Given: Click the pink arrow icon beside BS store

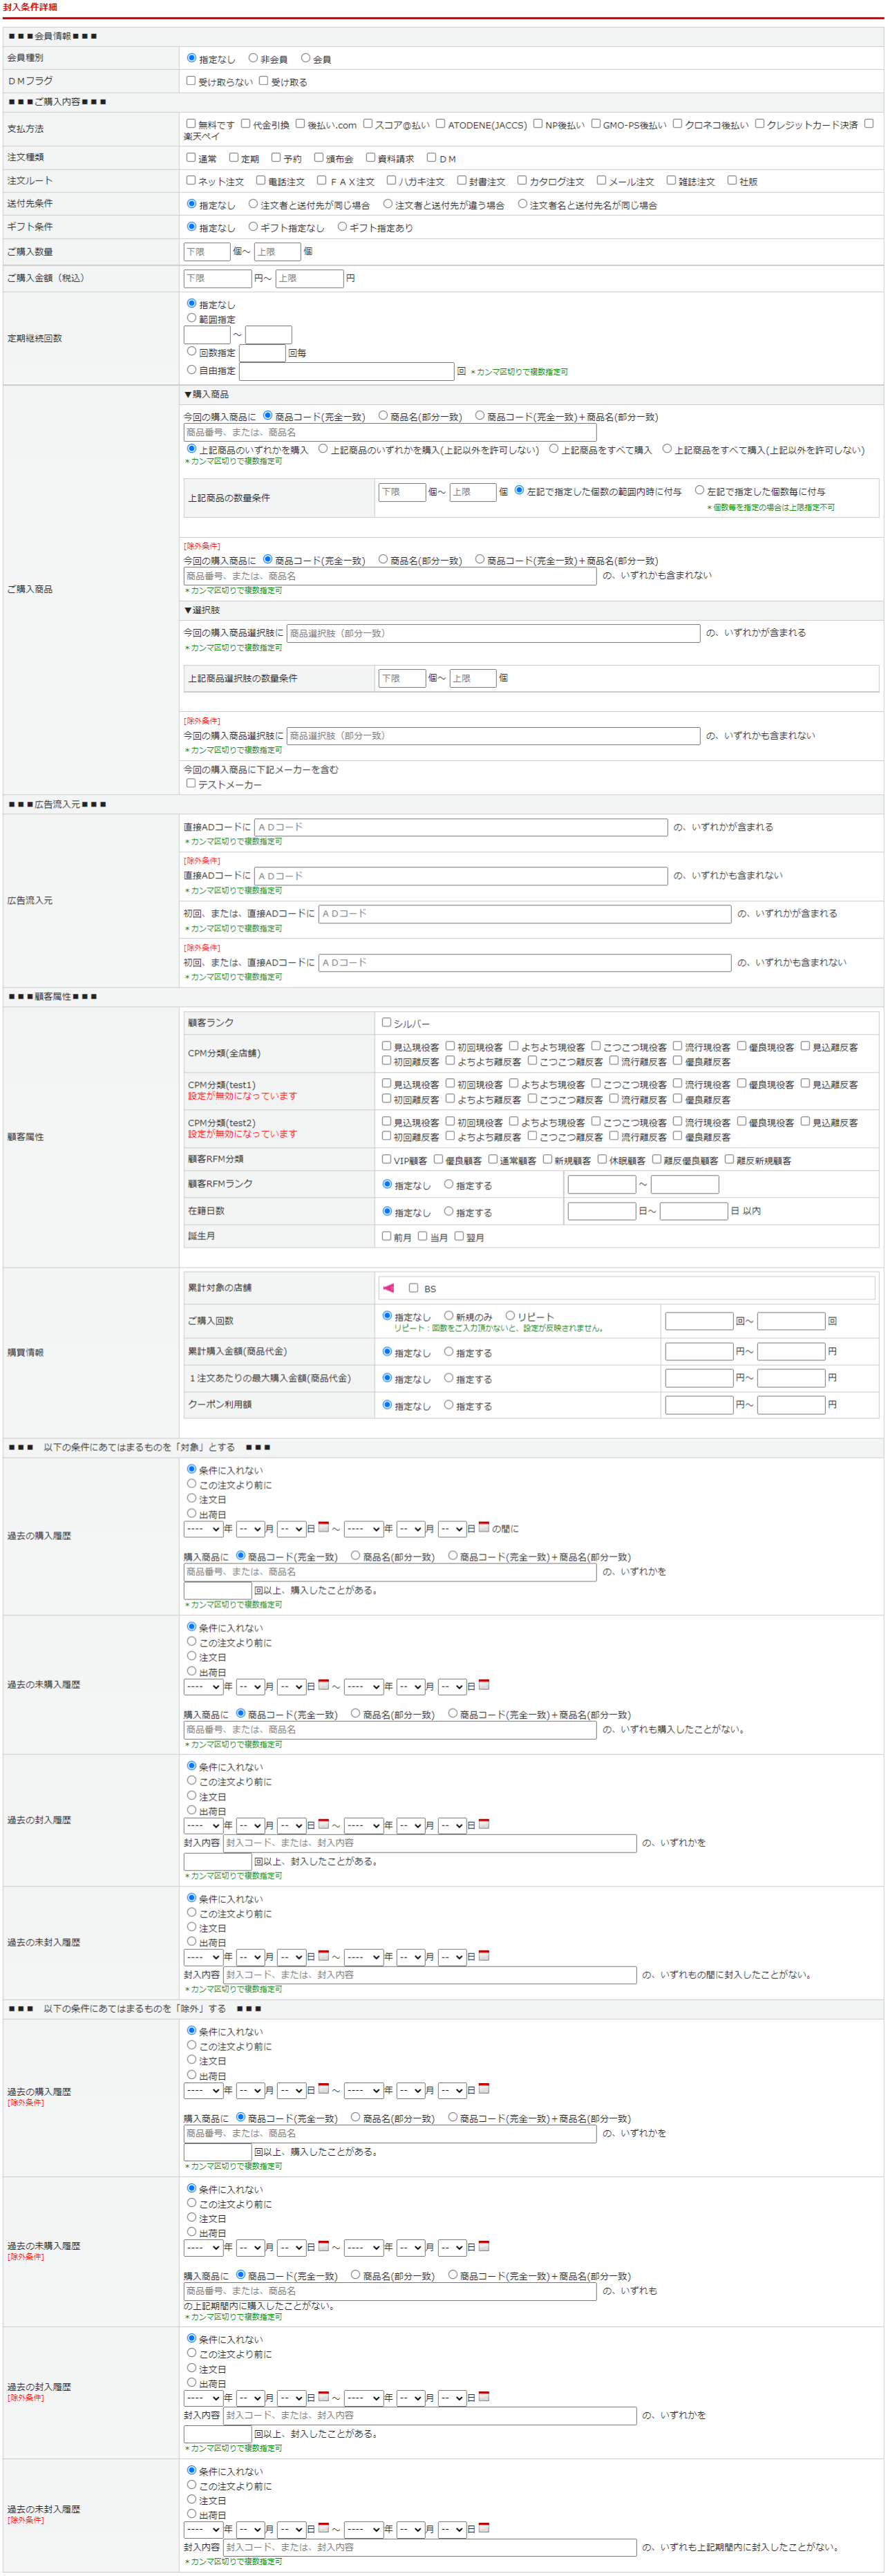Looking at the screenshot, I should tap(389, 1287).
